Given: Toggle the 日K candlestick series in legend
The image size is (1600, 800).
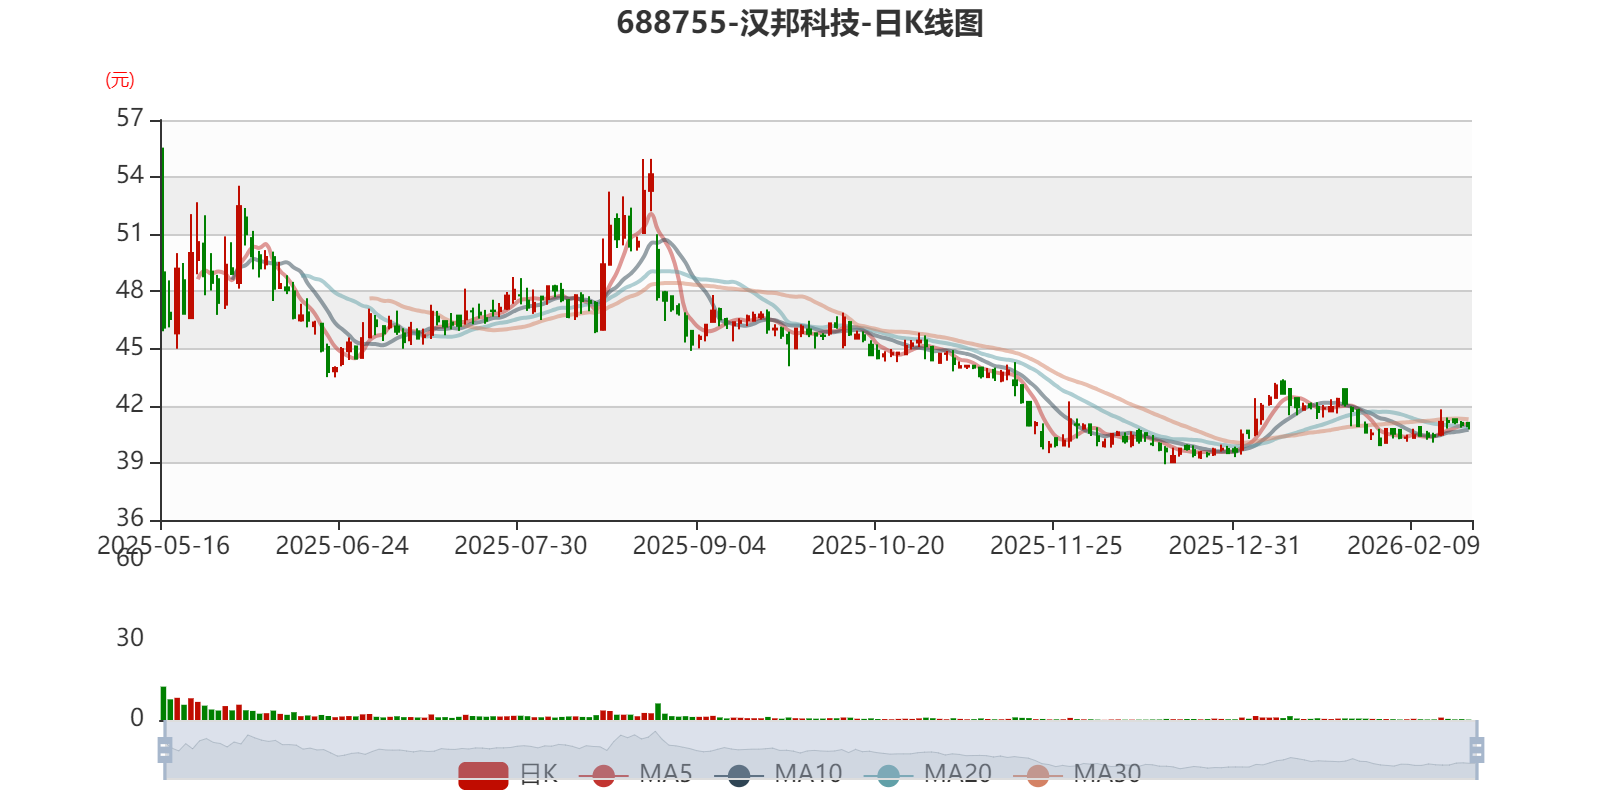Looking at the screenshot, I should click(508, 774).
